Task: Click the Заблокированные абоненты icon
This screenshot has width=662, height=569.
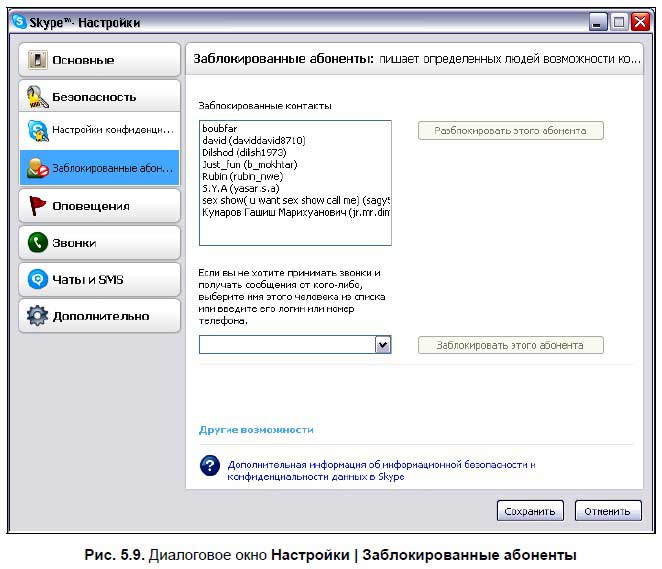Action: point(38,168)
